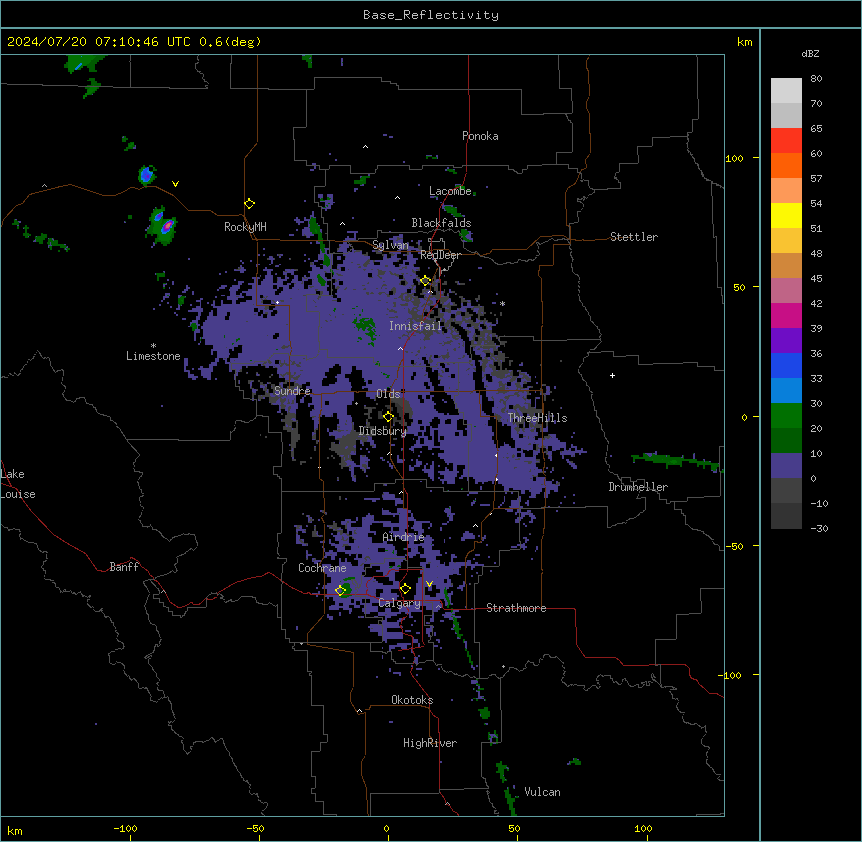Click the Ponoka city label
This screenshot has height=842, width=862.
pyautogui.click(x=480, y=136)
